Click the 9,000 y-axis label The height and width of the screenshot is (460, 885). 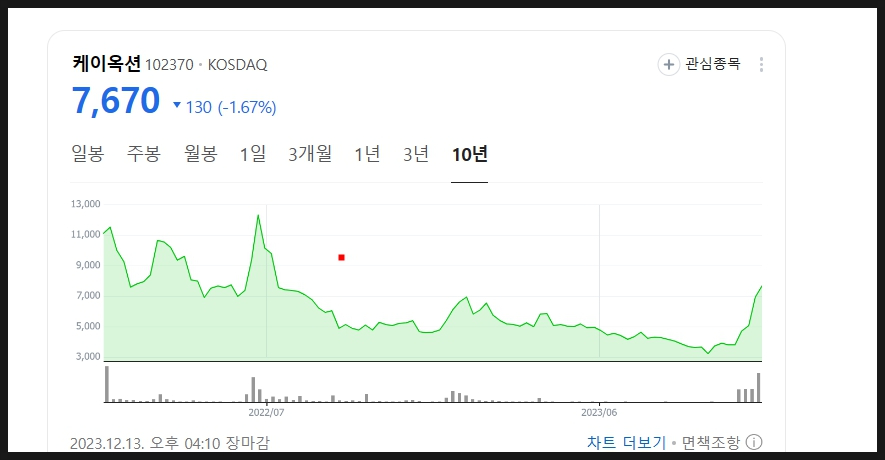click(x=88, y=265)
